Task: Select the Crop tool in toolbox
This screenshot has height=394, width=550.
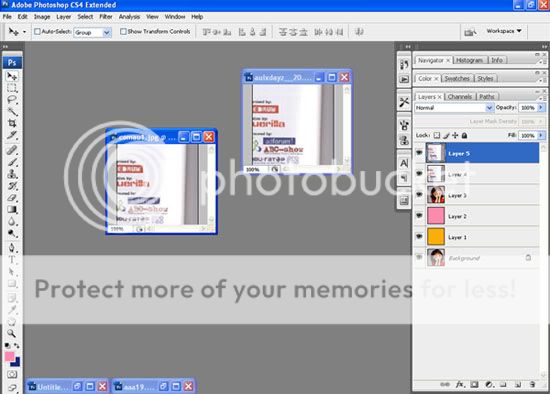Action: tap(12, 123)
